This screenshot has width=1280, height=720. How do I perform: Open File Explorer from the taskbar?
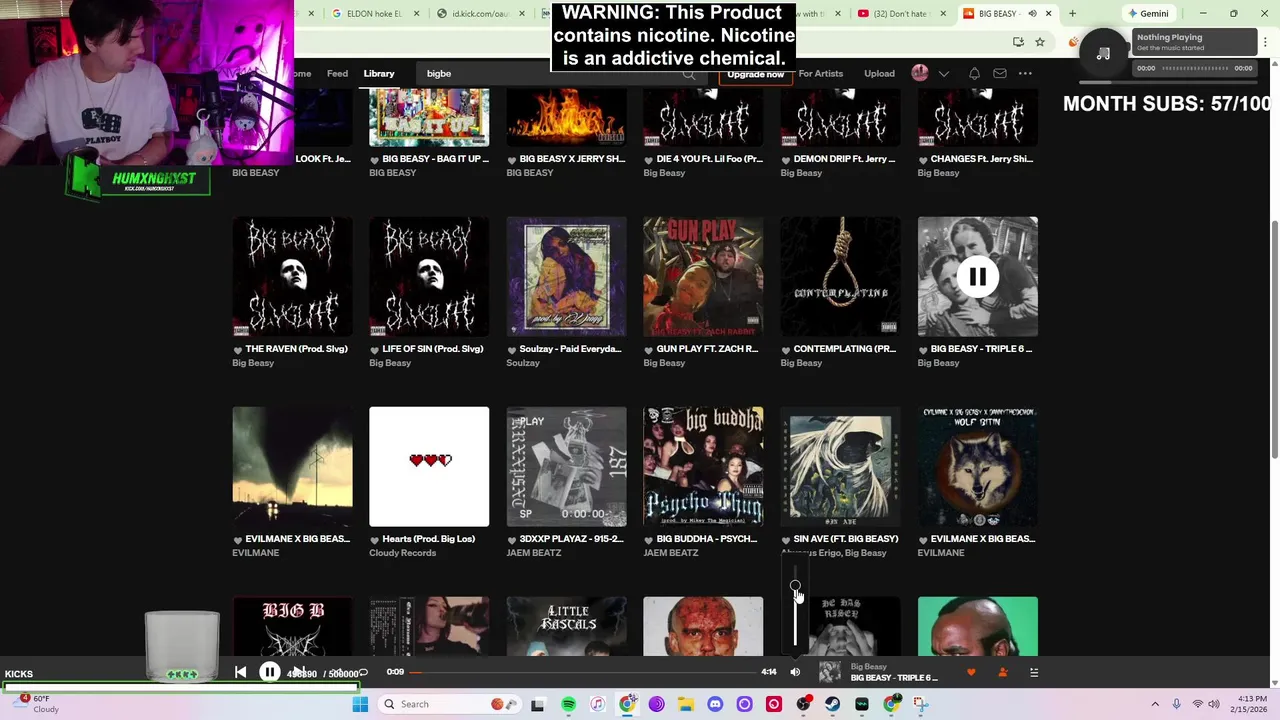pos(686,704)
